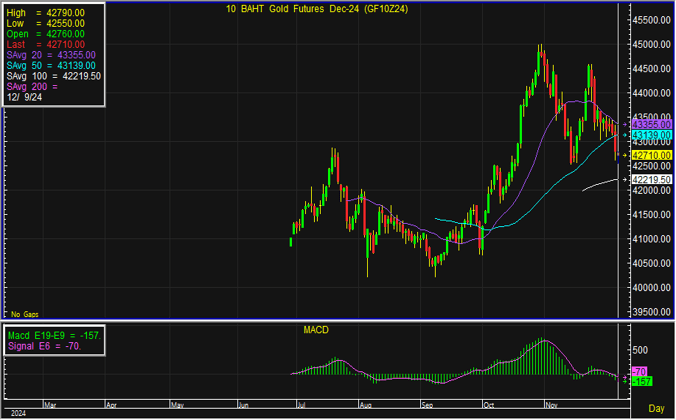Click the Oct label on the time axis

click(x=488, y=407)
